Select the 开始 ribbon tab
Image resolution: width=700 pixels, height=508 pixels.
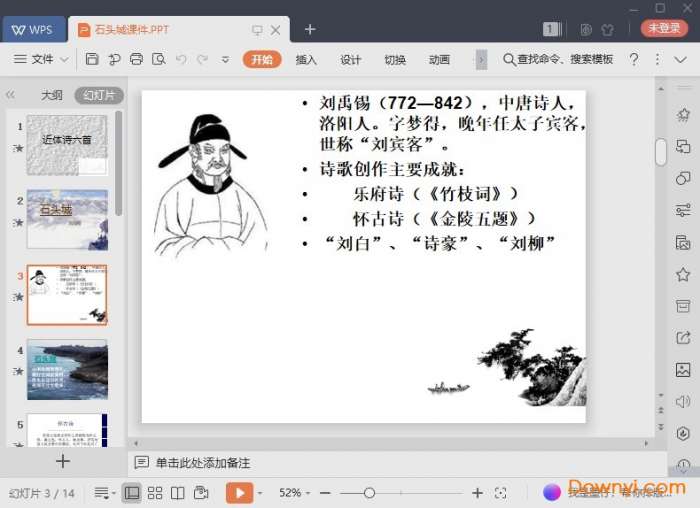262,59
